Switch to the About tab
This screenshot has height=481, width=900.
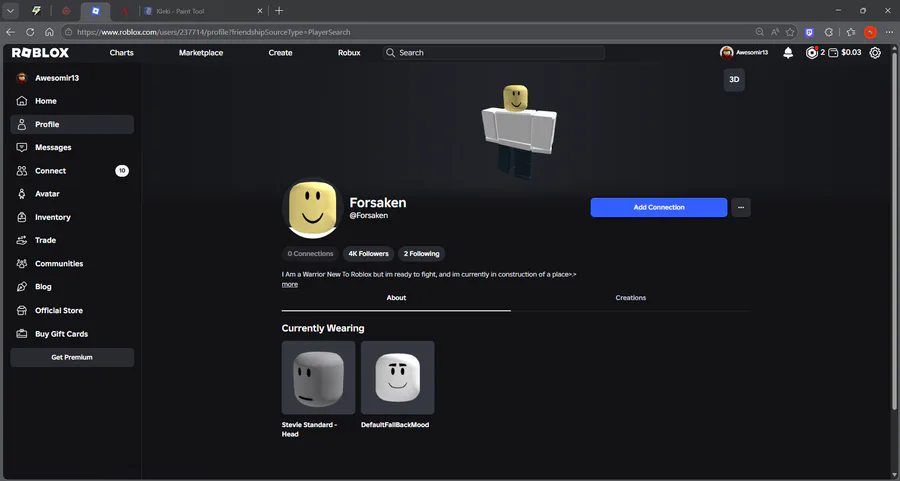396,298
